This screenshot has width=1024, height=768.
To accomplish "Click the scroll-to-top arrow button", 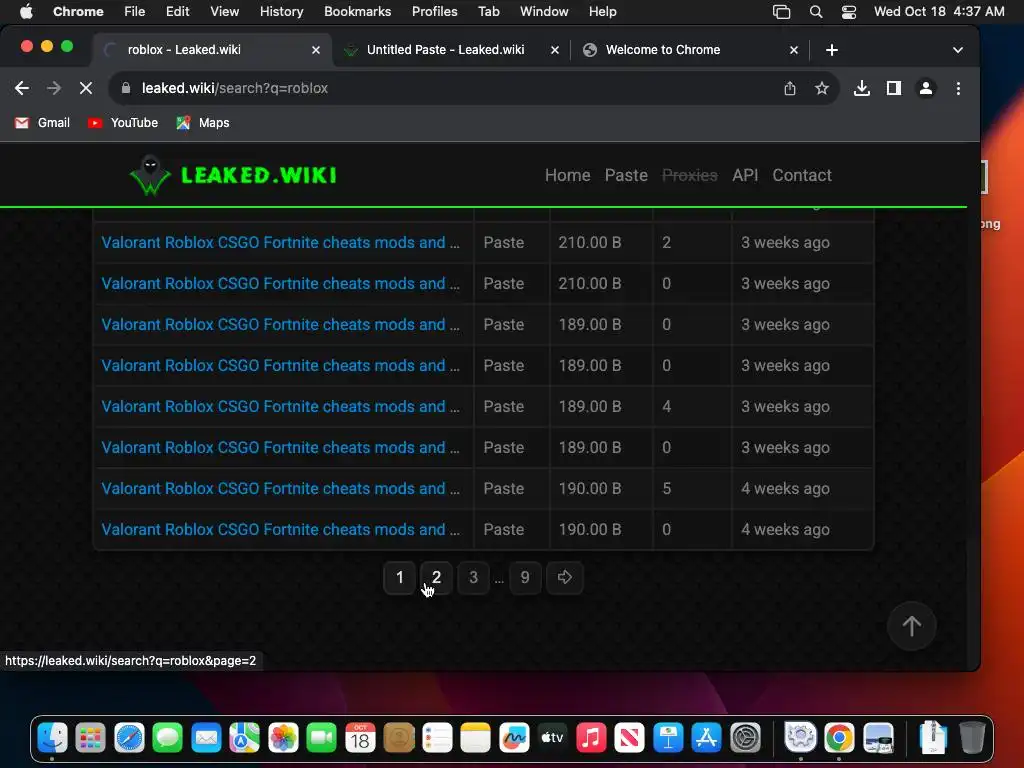I will [x=912, y=626].
